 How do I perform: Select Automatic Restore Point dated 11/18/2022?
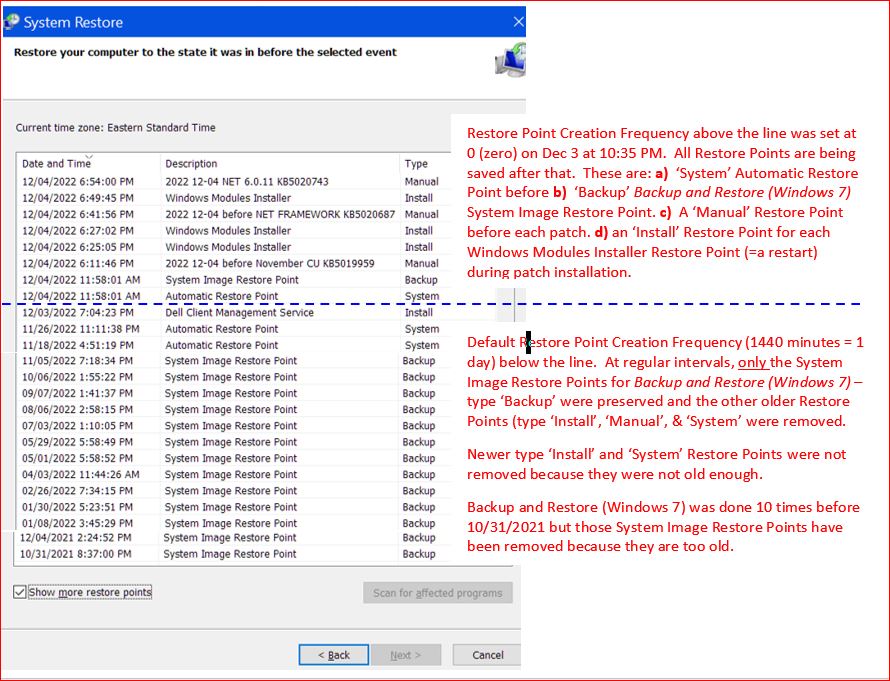click(x=221, y=345)
